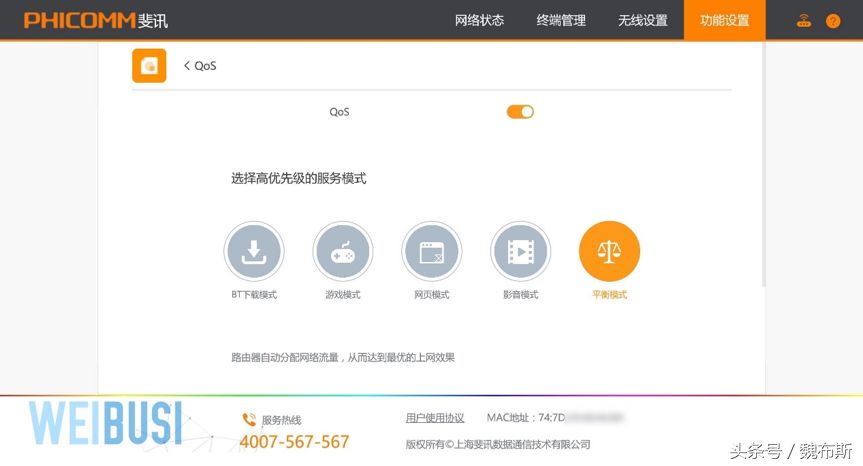Click the orange 平衡模式 text label
This screenshot has width=863, height=466.
pos(609,295)
